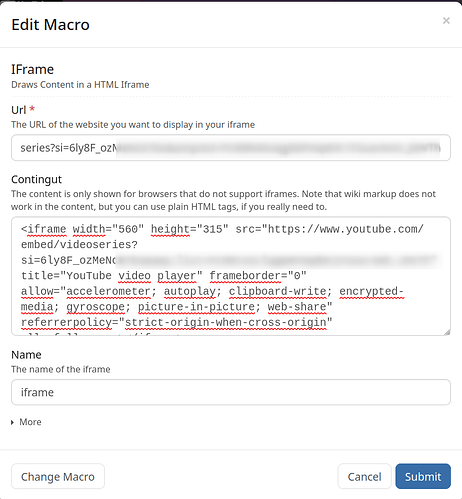Click the red required asterisk

32,109
